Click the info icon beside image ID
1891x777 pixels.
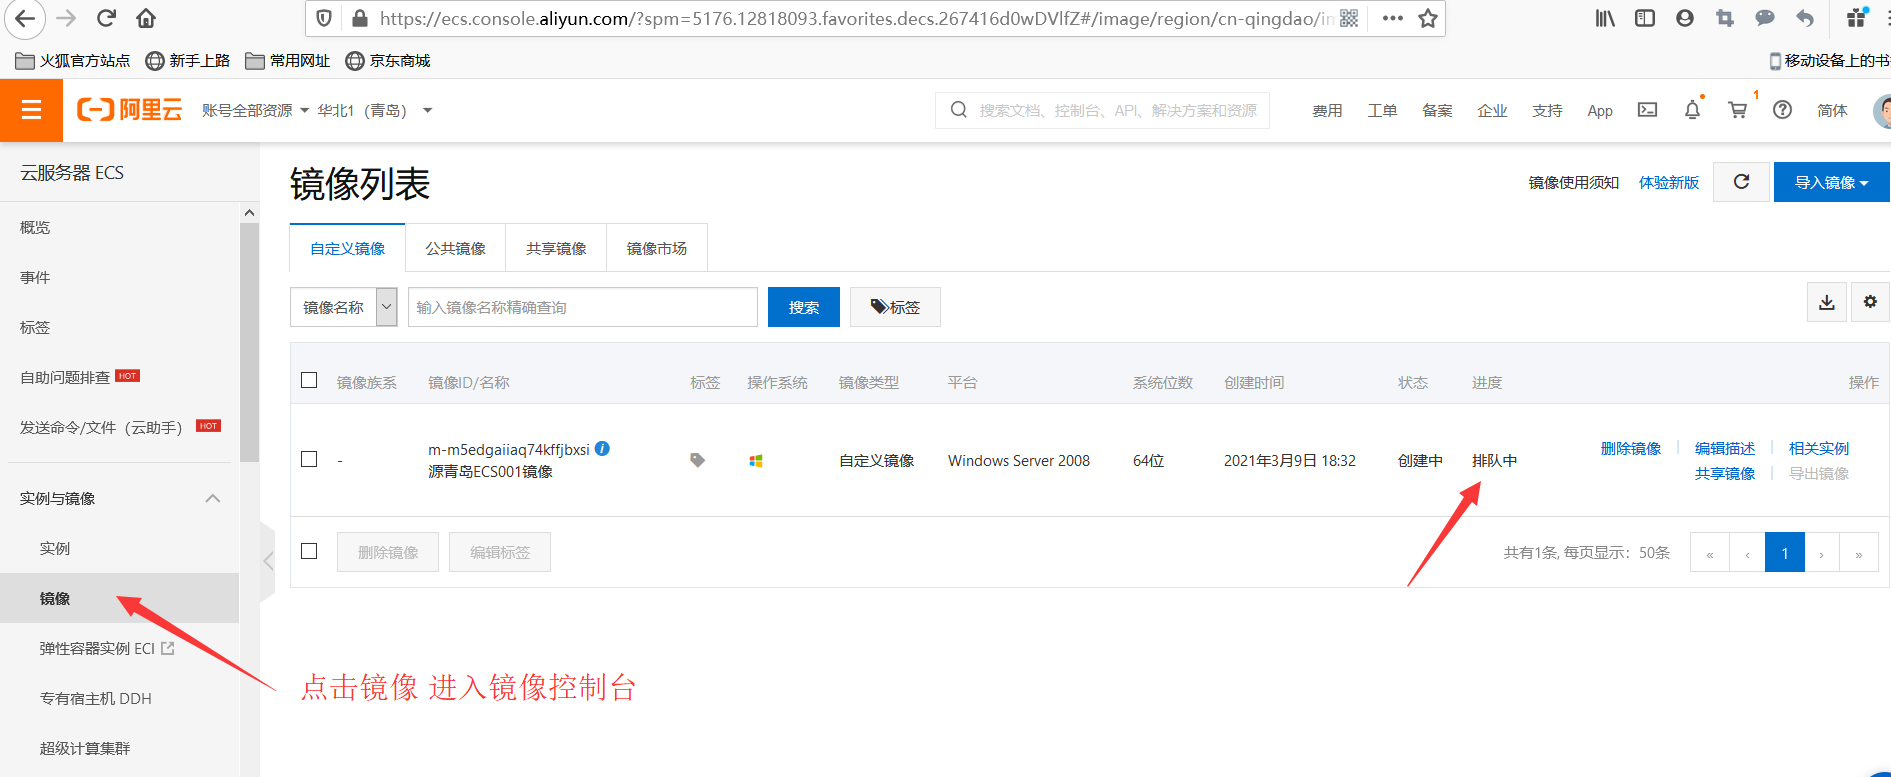602,449
